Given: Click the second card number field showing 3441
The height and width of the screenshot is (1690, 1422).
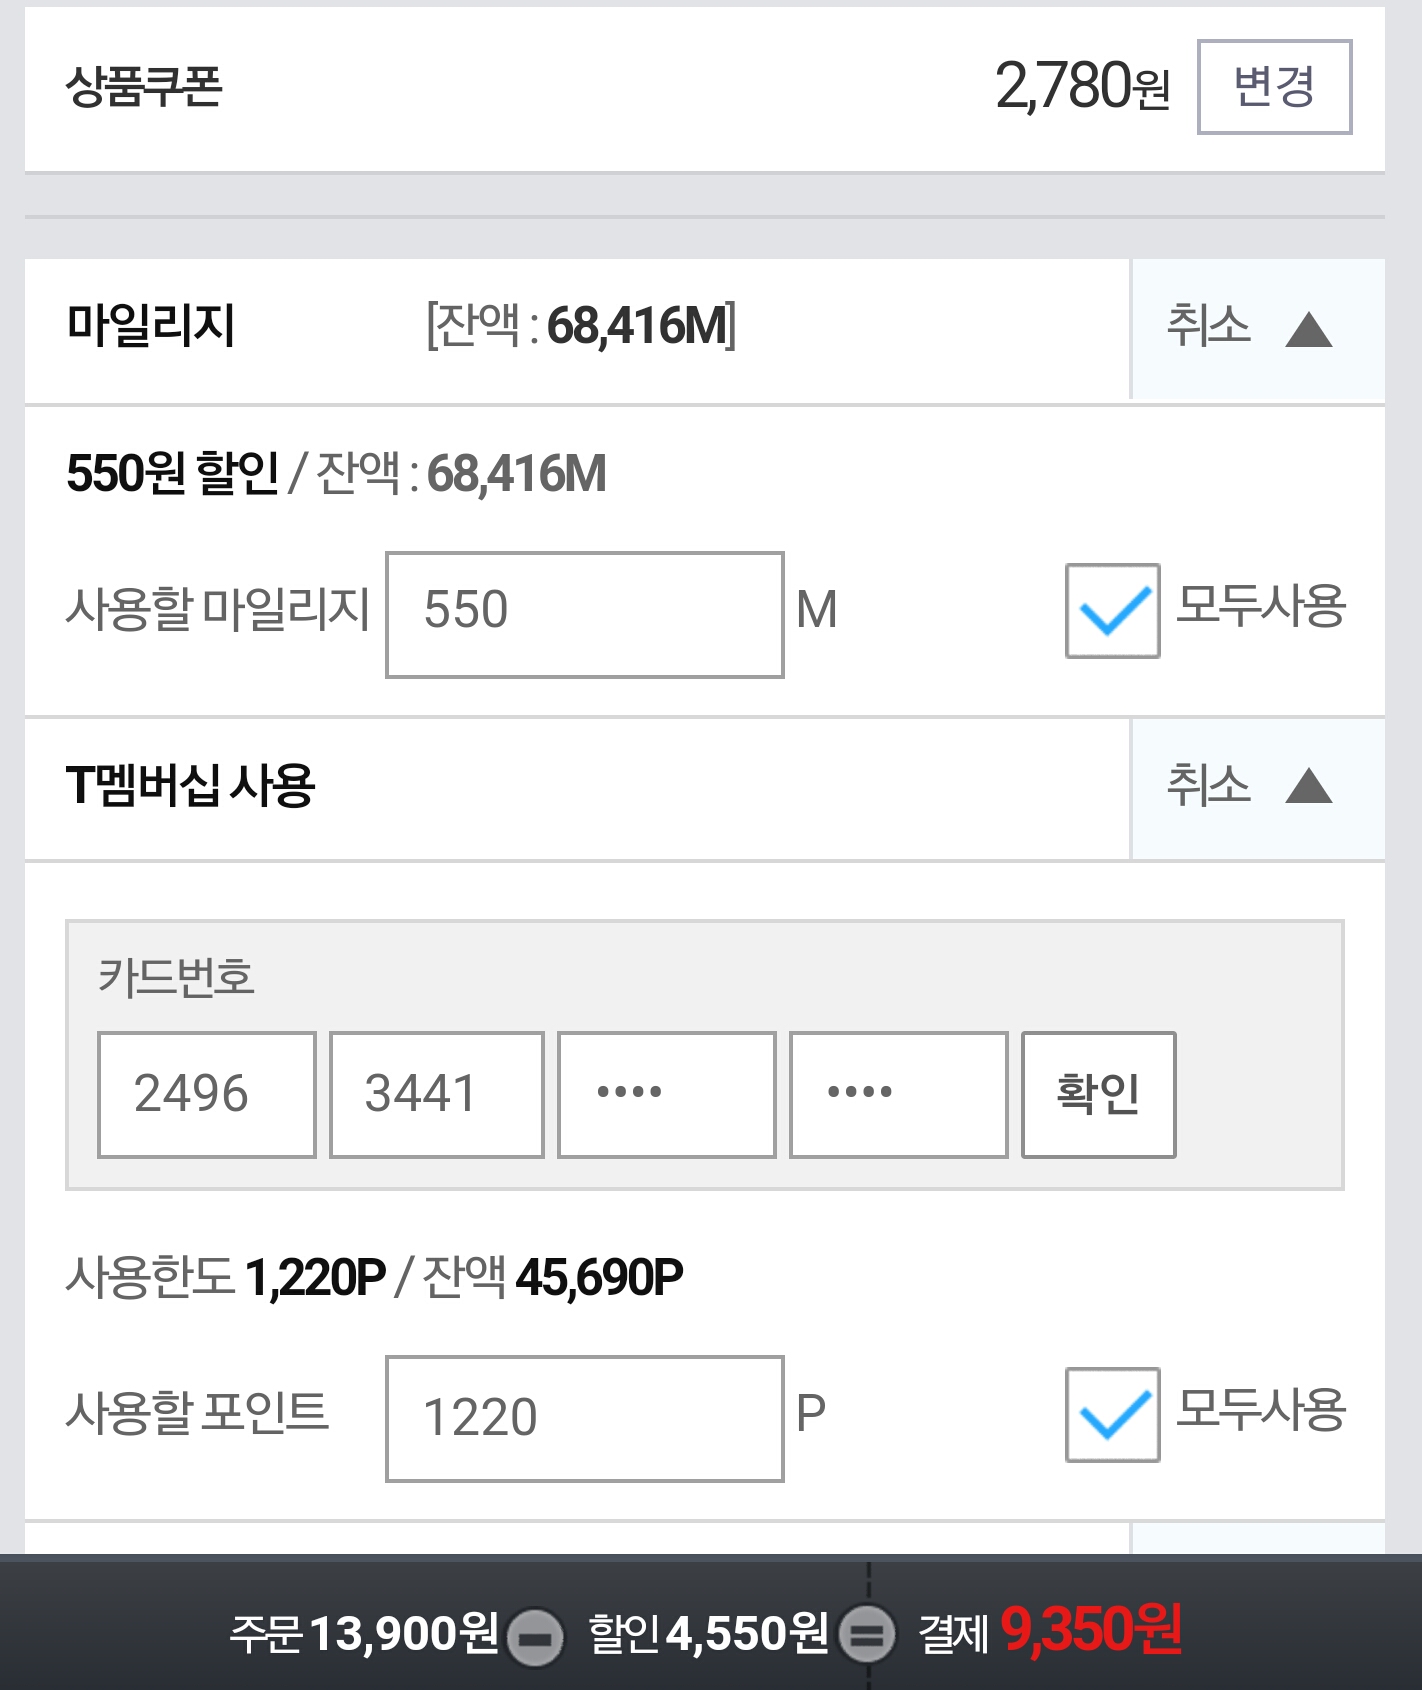Looking at the screenshot, I should 436,1094.
